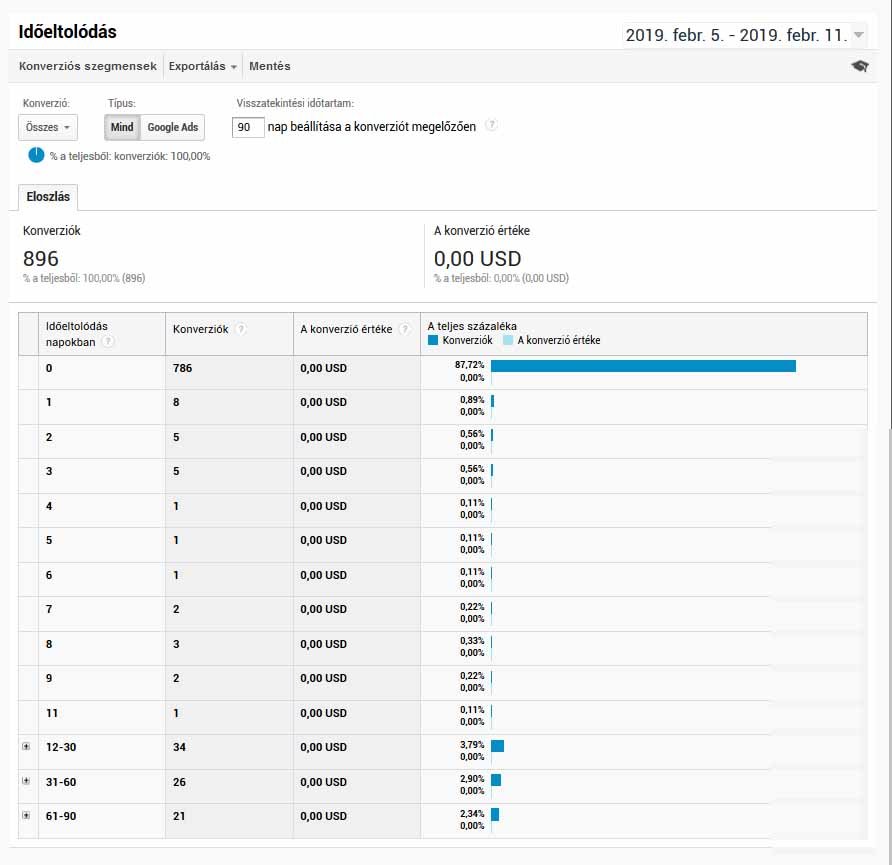Click the light blue A konverzió értéke swatch

508,340
